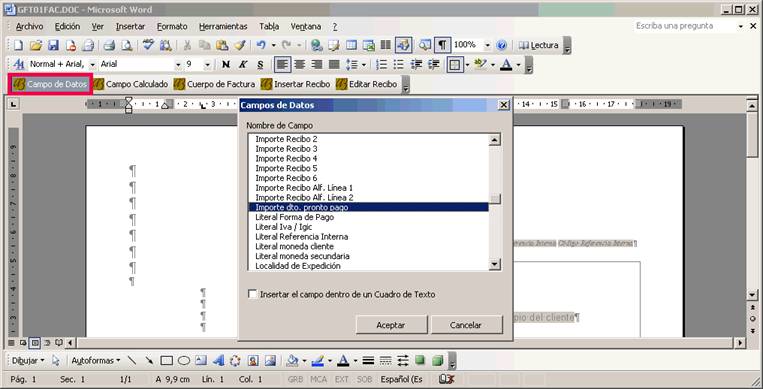Open the Autoformas menu
Screen dimensions: 763x389
[x=96, y=361]
